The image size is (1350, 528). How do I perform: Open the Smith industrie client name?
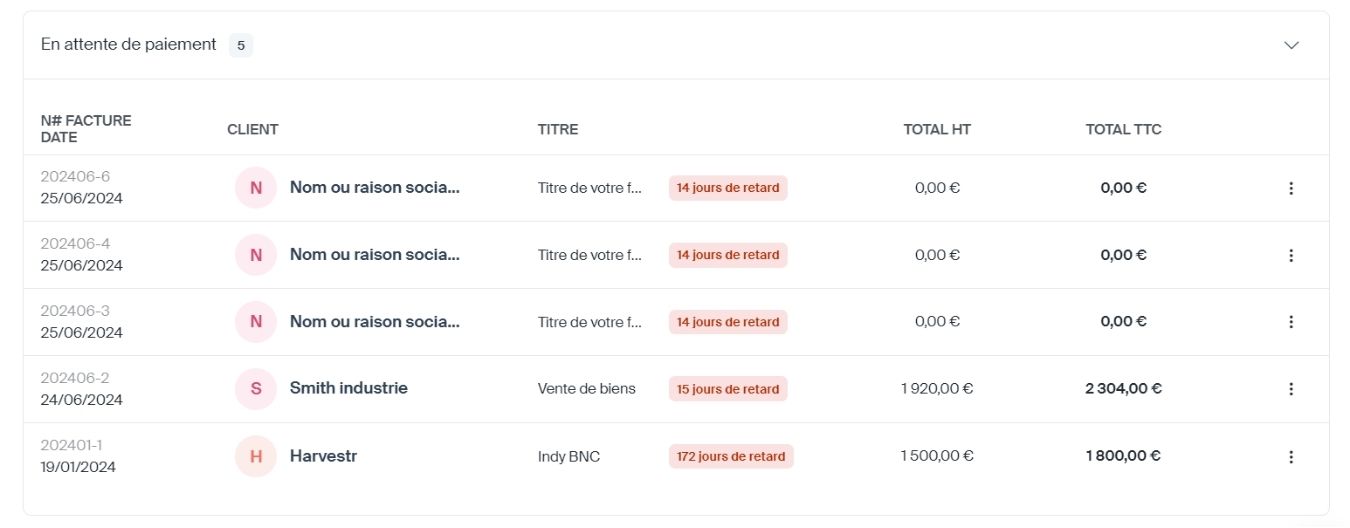click(x=349, y=388)
